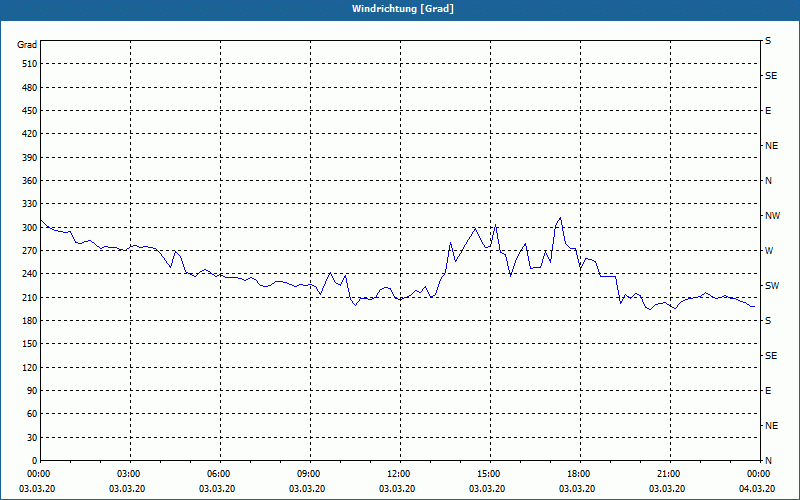Click the 21:00 time axis label
Viewport: 800px width, 500px height.
pos(670,474)
